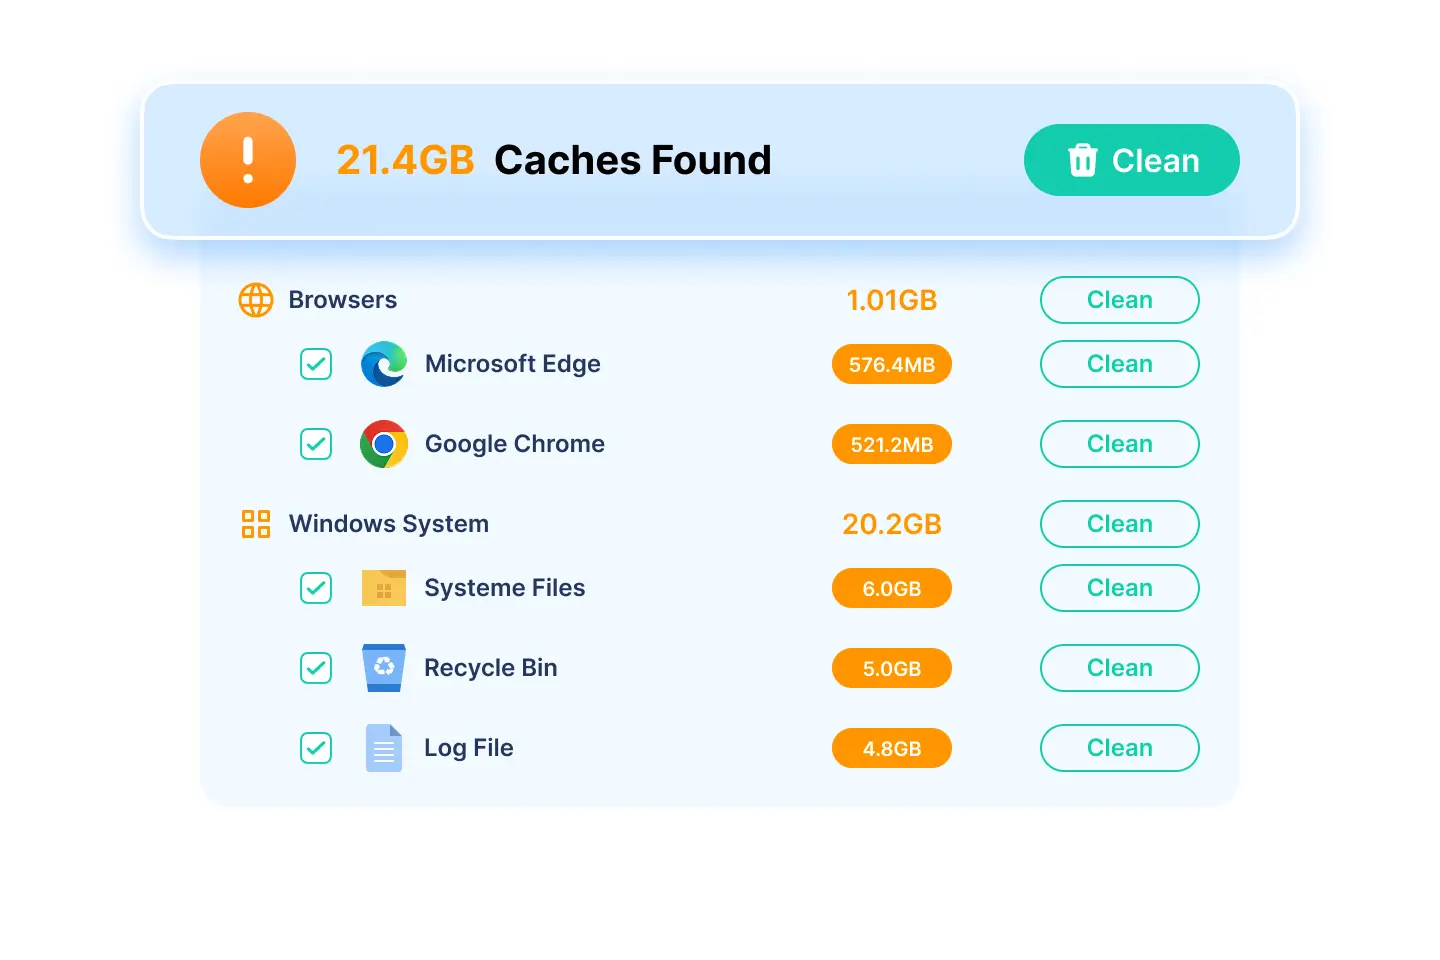Click the Microsoft Edge browser icon
1440x960 pixels.
[384, 364]
